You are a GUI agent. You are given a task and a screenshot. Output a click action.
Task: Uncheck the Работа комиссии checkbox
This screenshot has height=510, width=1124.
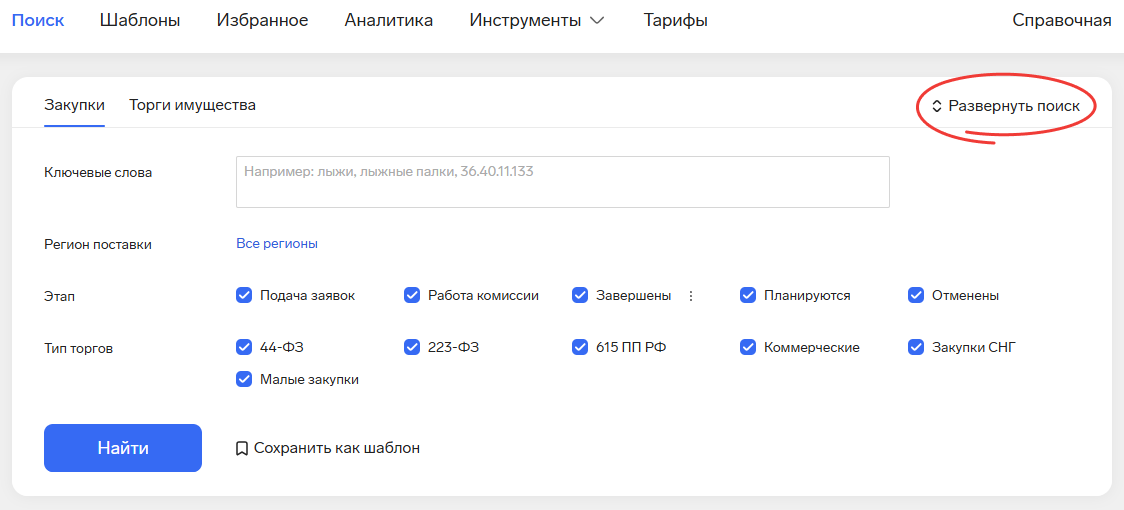(x=411, y=296)
